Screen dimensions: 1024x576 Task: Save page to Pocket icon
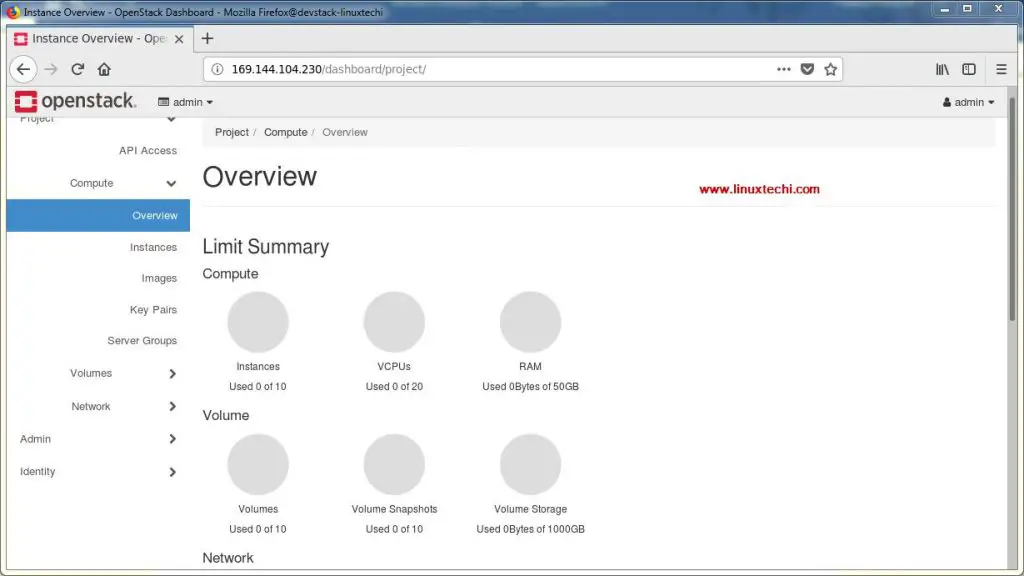807,69
